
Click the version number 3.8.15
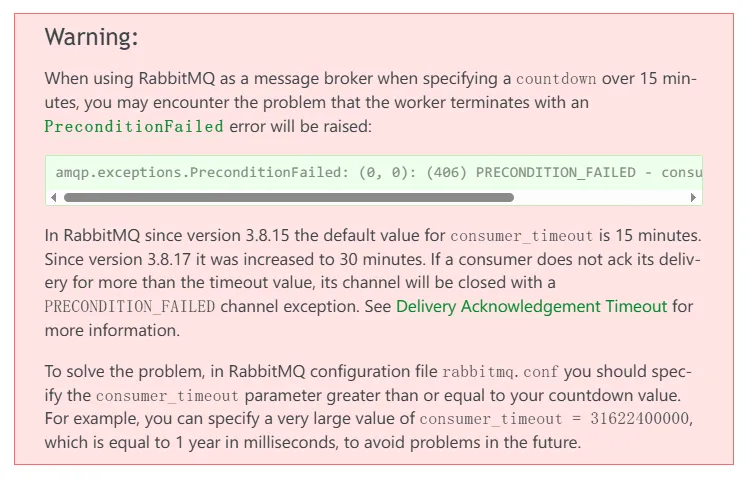point(267,235)
